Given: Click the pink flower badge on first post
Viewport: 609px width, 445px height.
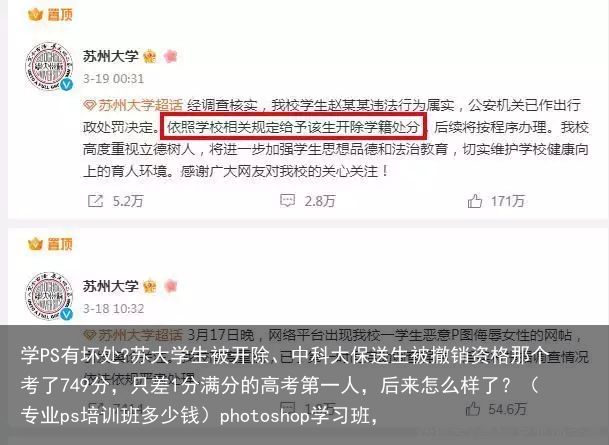Looking at the screenshot, I should [x=171, y=56].
